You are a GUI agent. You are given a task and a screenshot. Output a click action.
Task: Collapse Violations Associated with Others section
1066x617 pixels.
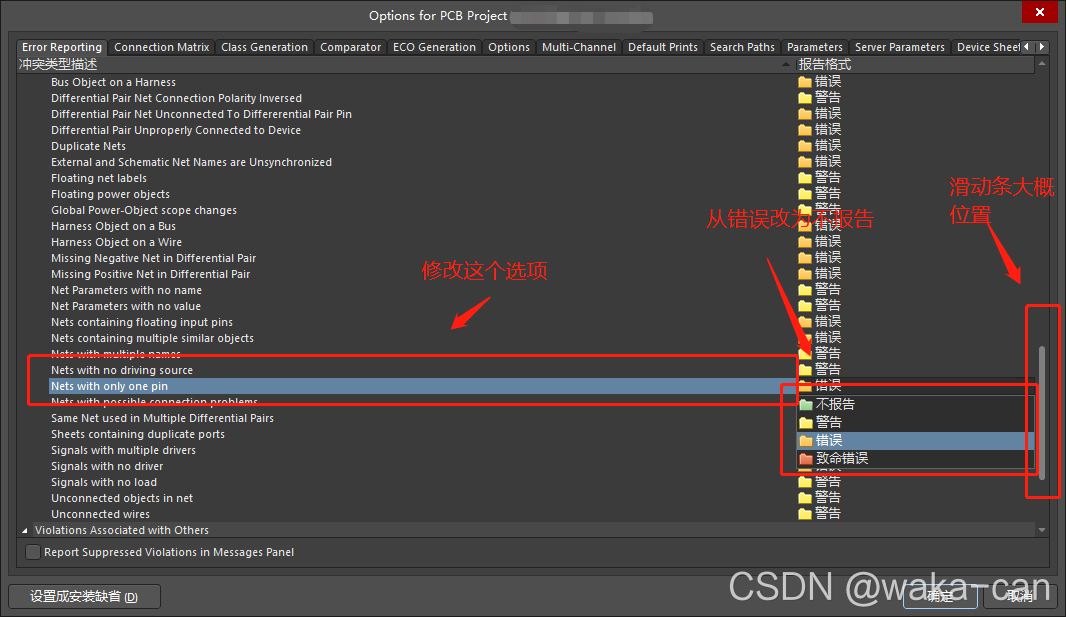coord(25,531)
